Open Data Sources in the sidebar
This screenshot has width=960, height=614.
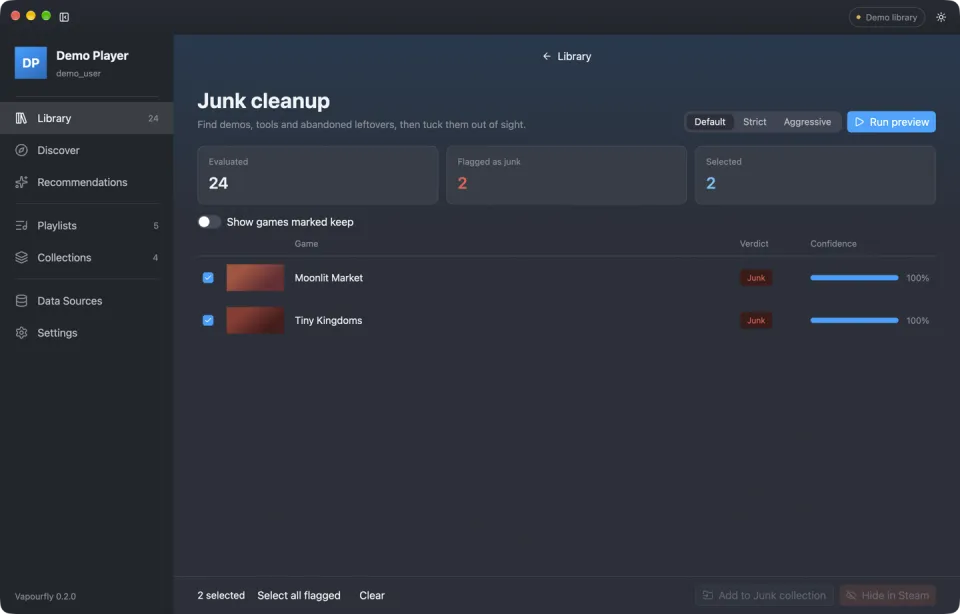(x=87, y=301)
